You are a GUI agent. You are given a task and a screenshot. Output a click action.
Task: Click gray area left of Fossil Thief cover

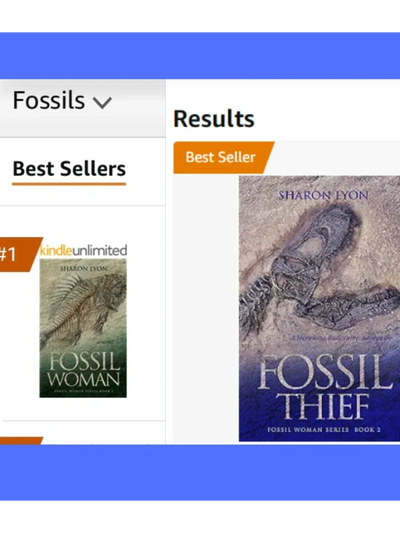[x=206, y=308]
